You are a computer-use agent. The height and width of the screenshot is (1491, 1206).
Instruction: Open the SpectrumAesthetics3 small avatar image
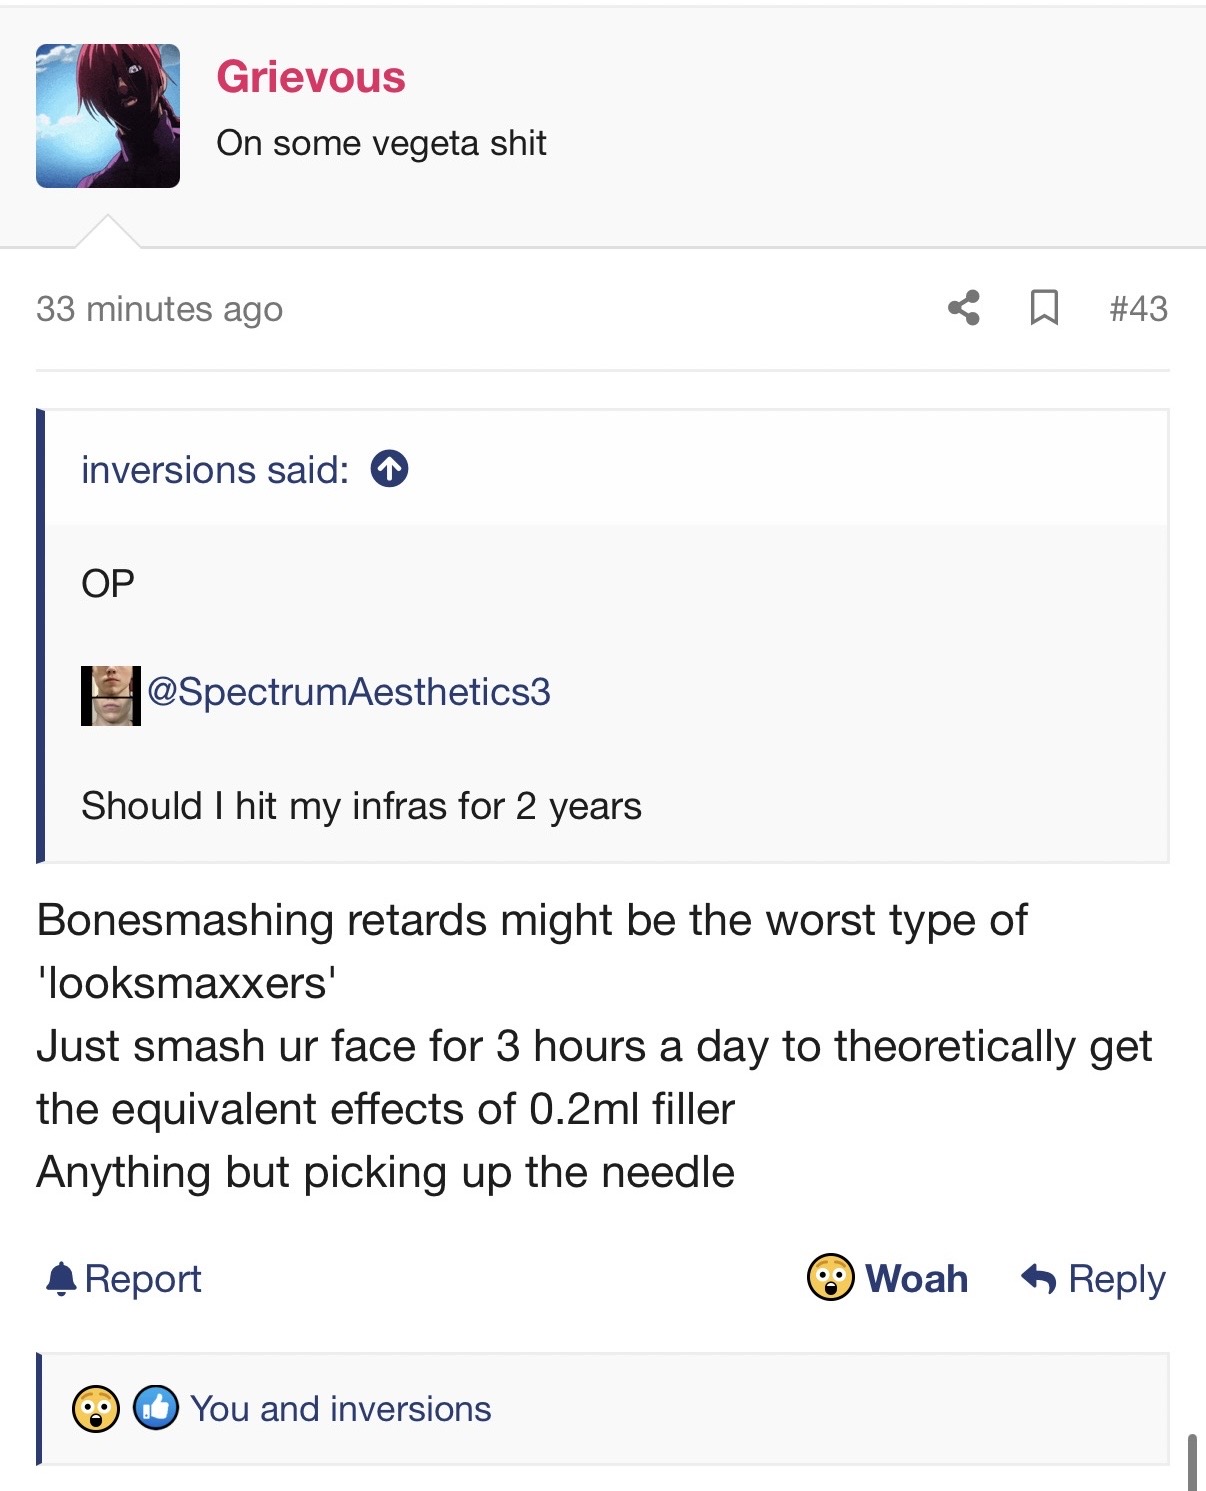pyautogui.click(x=111, y=695)
